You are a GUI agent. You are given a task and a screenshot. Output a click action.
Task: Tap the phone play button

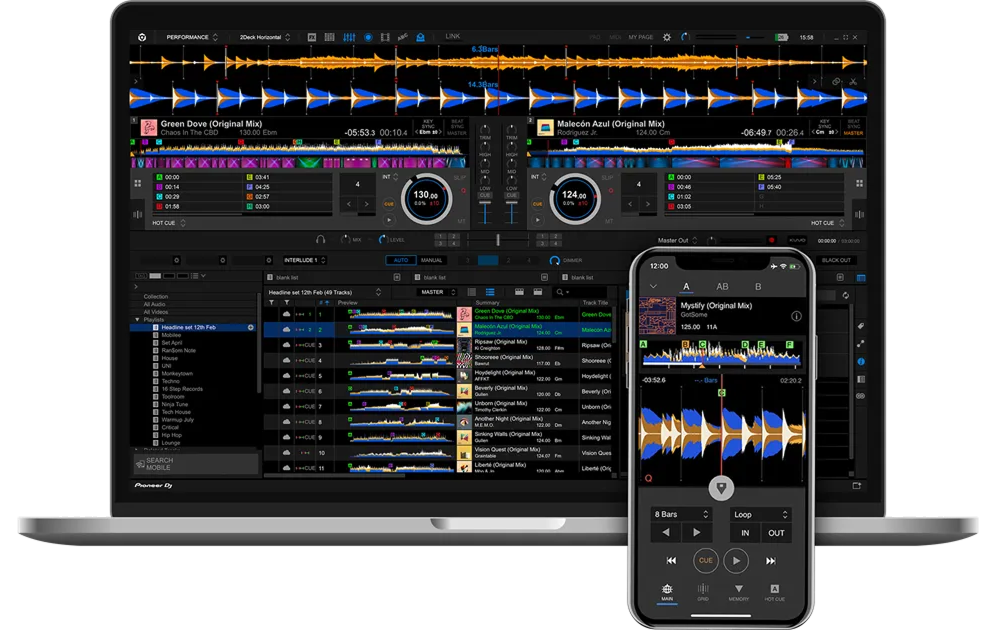pos(736,561)
